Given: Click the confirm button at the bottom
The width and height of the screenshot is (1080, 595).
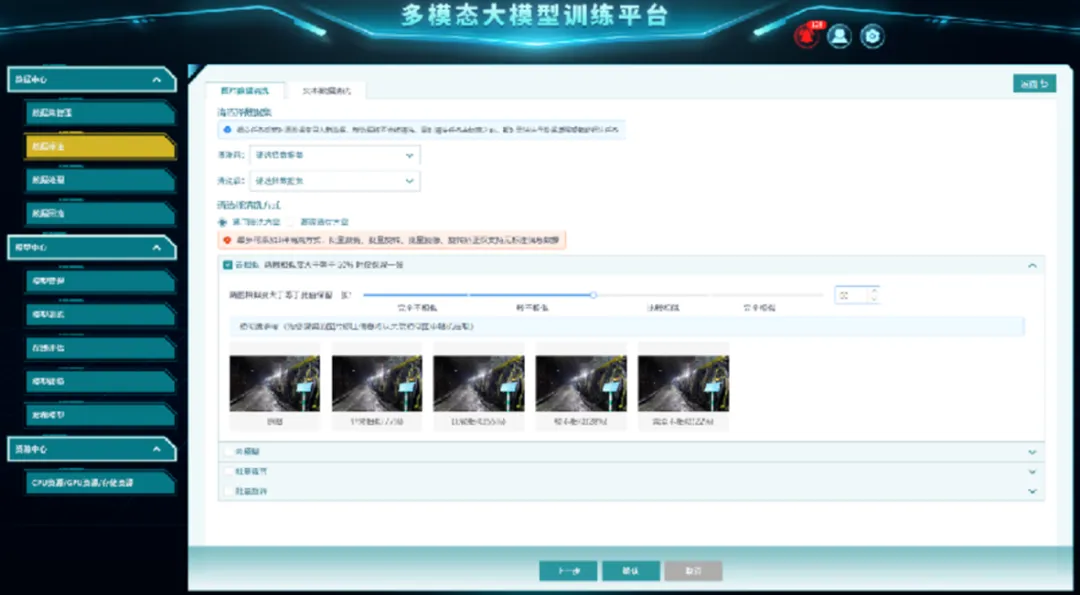Looking at the screenshot, I should (631, 570).
